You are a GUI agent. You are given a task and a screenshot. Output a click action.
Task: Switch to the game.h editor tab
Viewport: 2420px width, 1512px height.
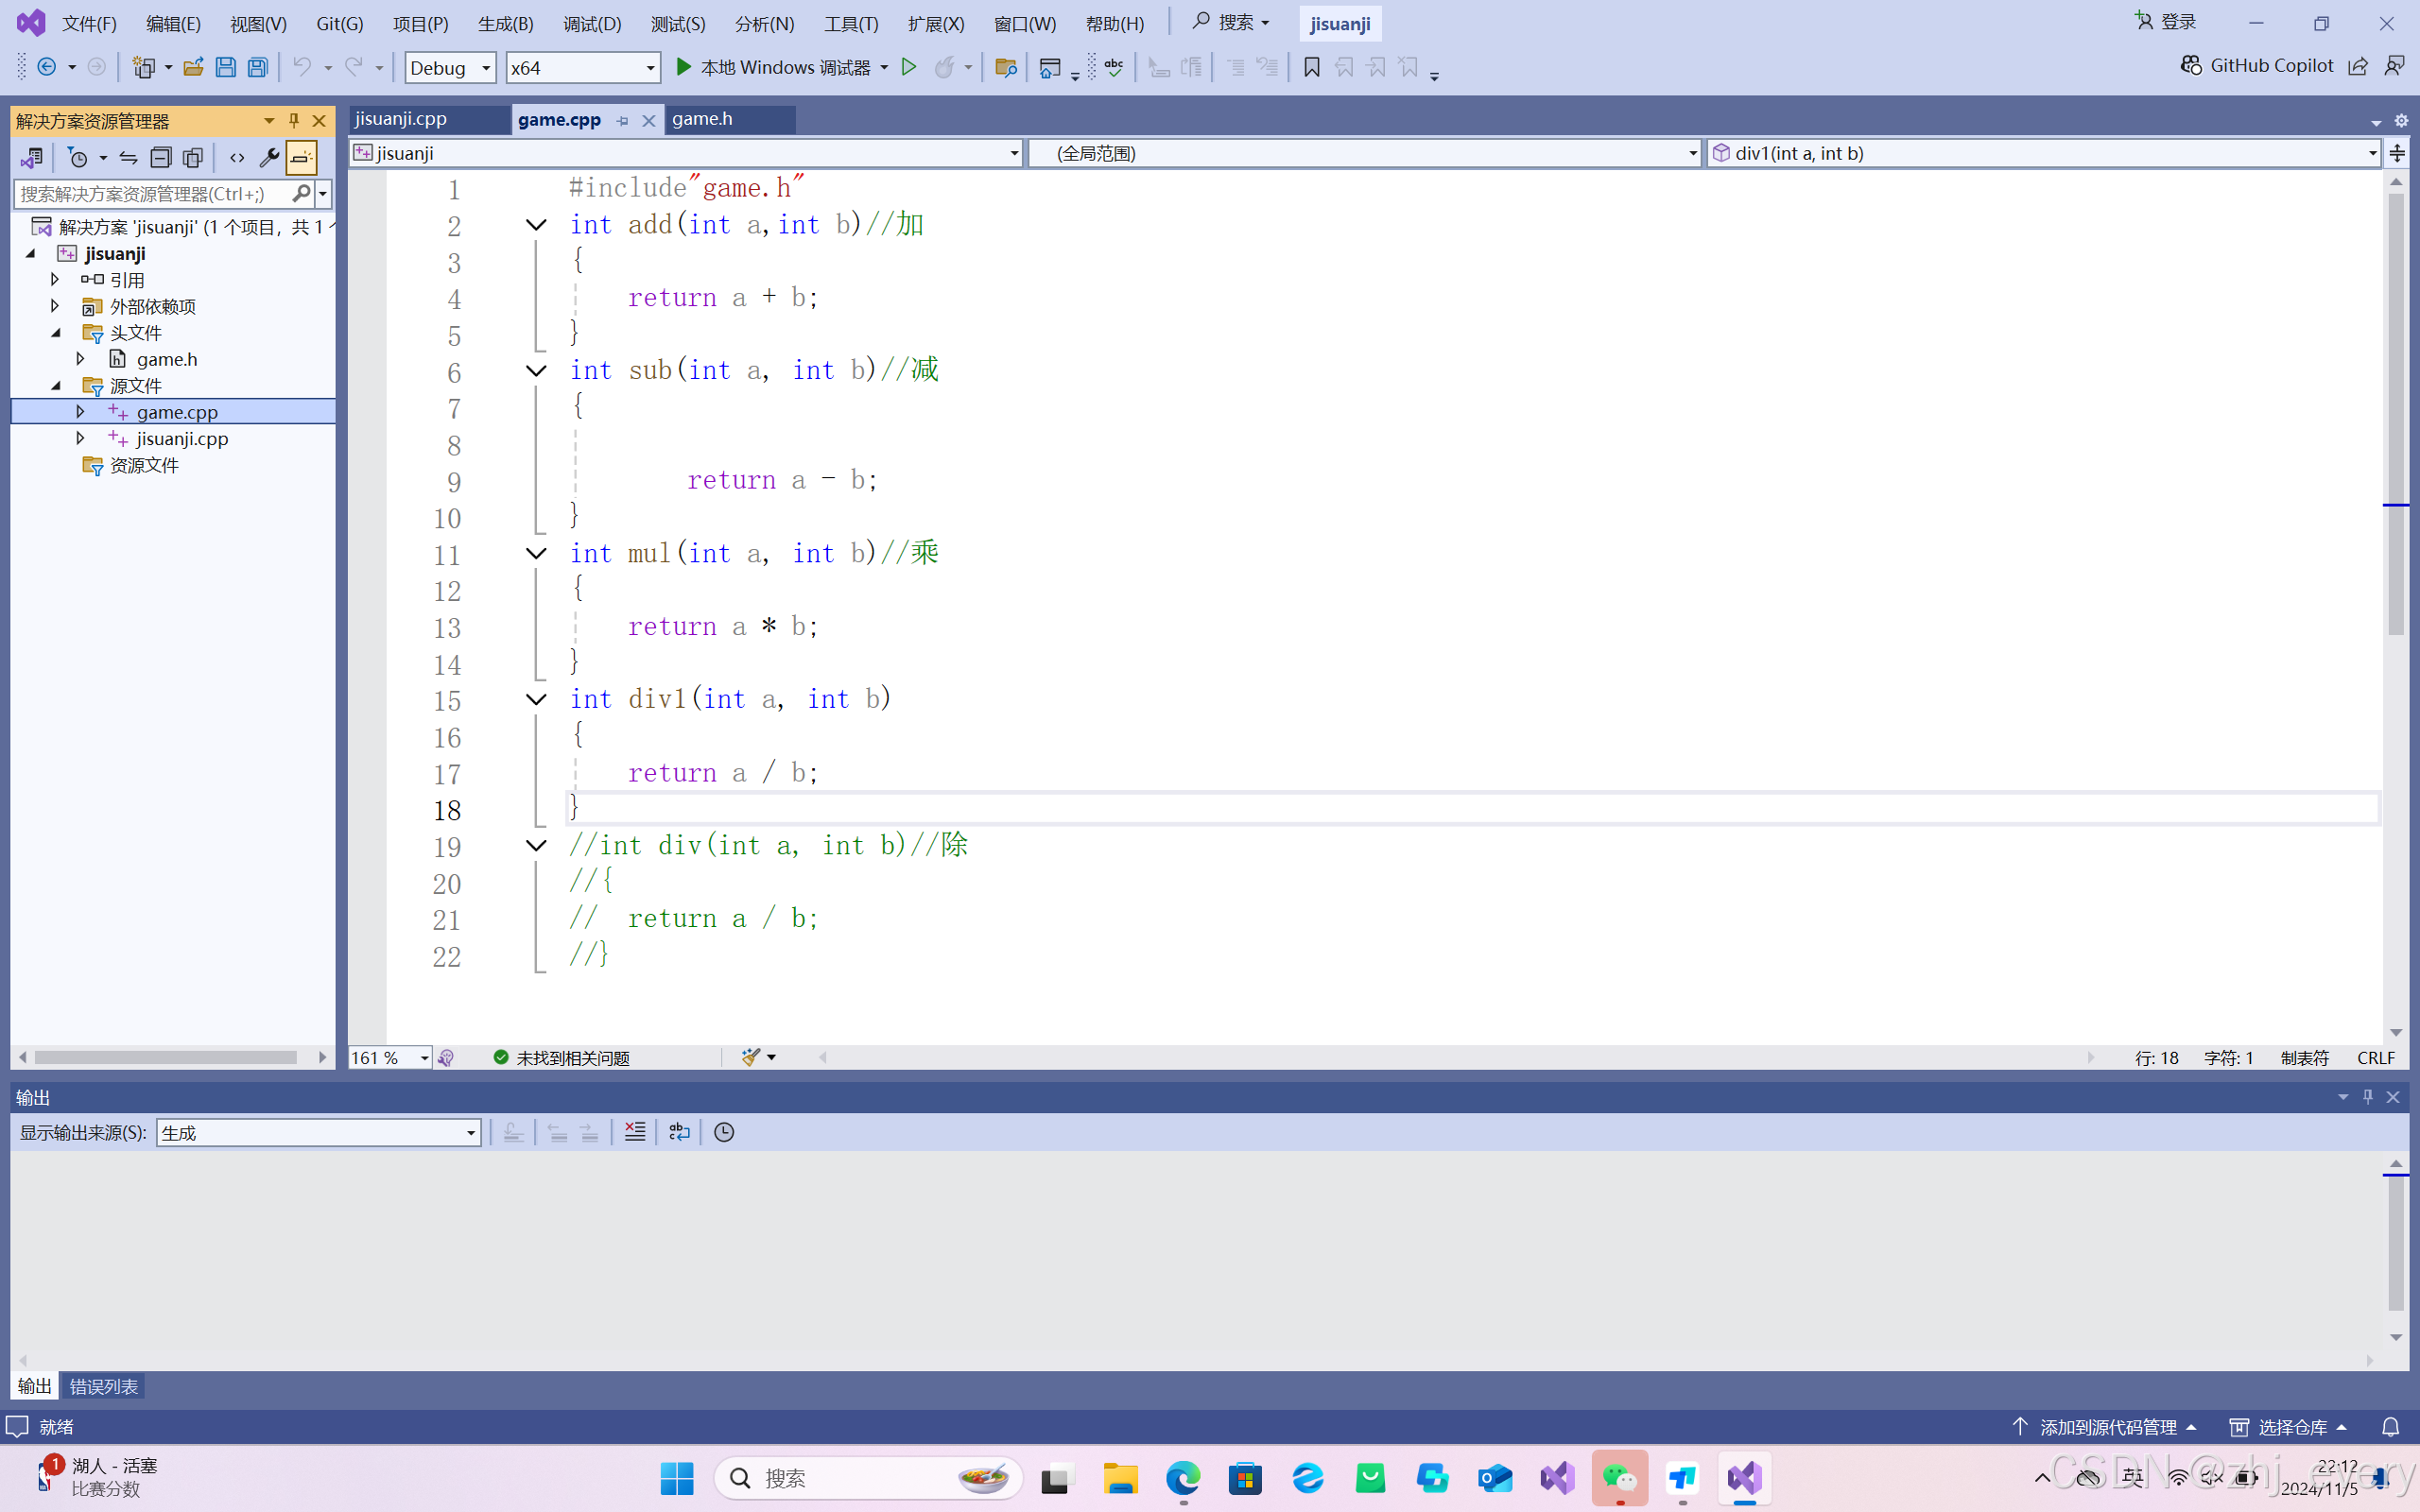pos(702,119)
